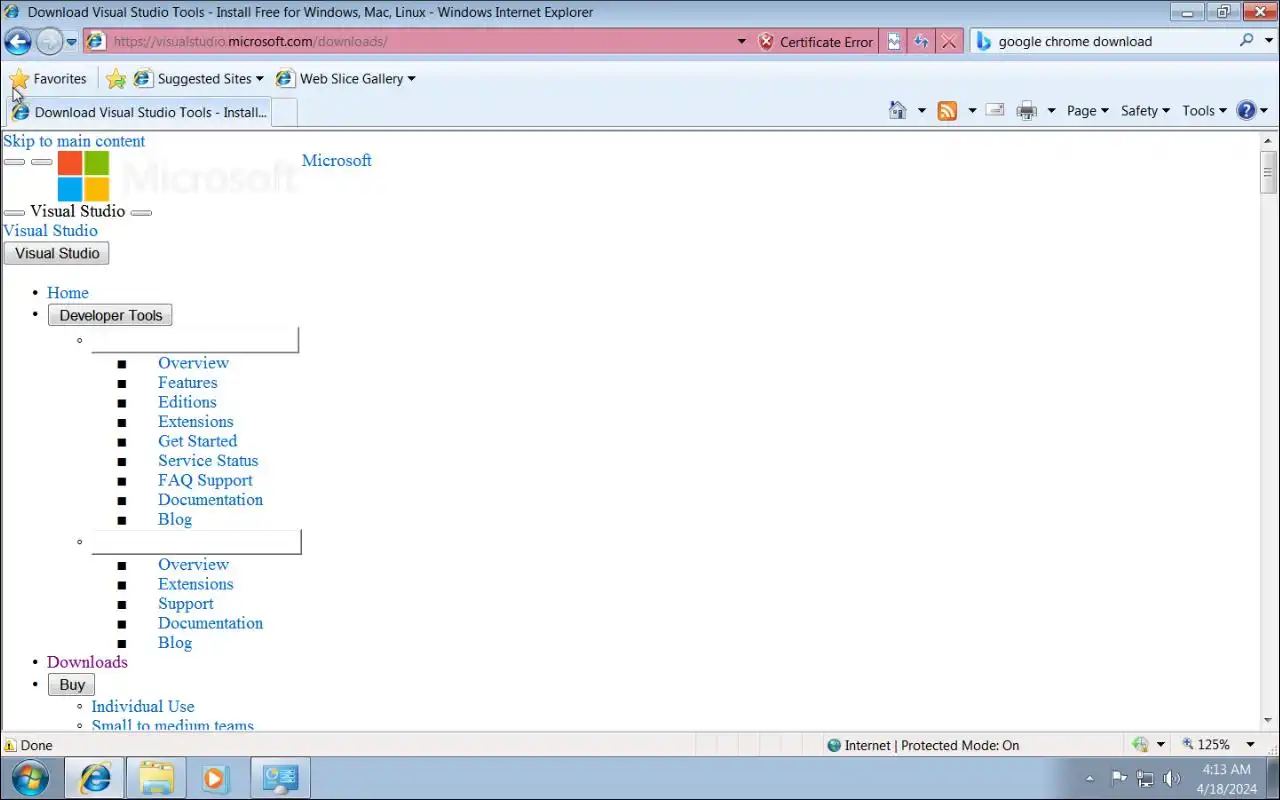Open the Web Slice Gallery dropdown
This screenshot has height=800, width=1280.
345,78
